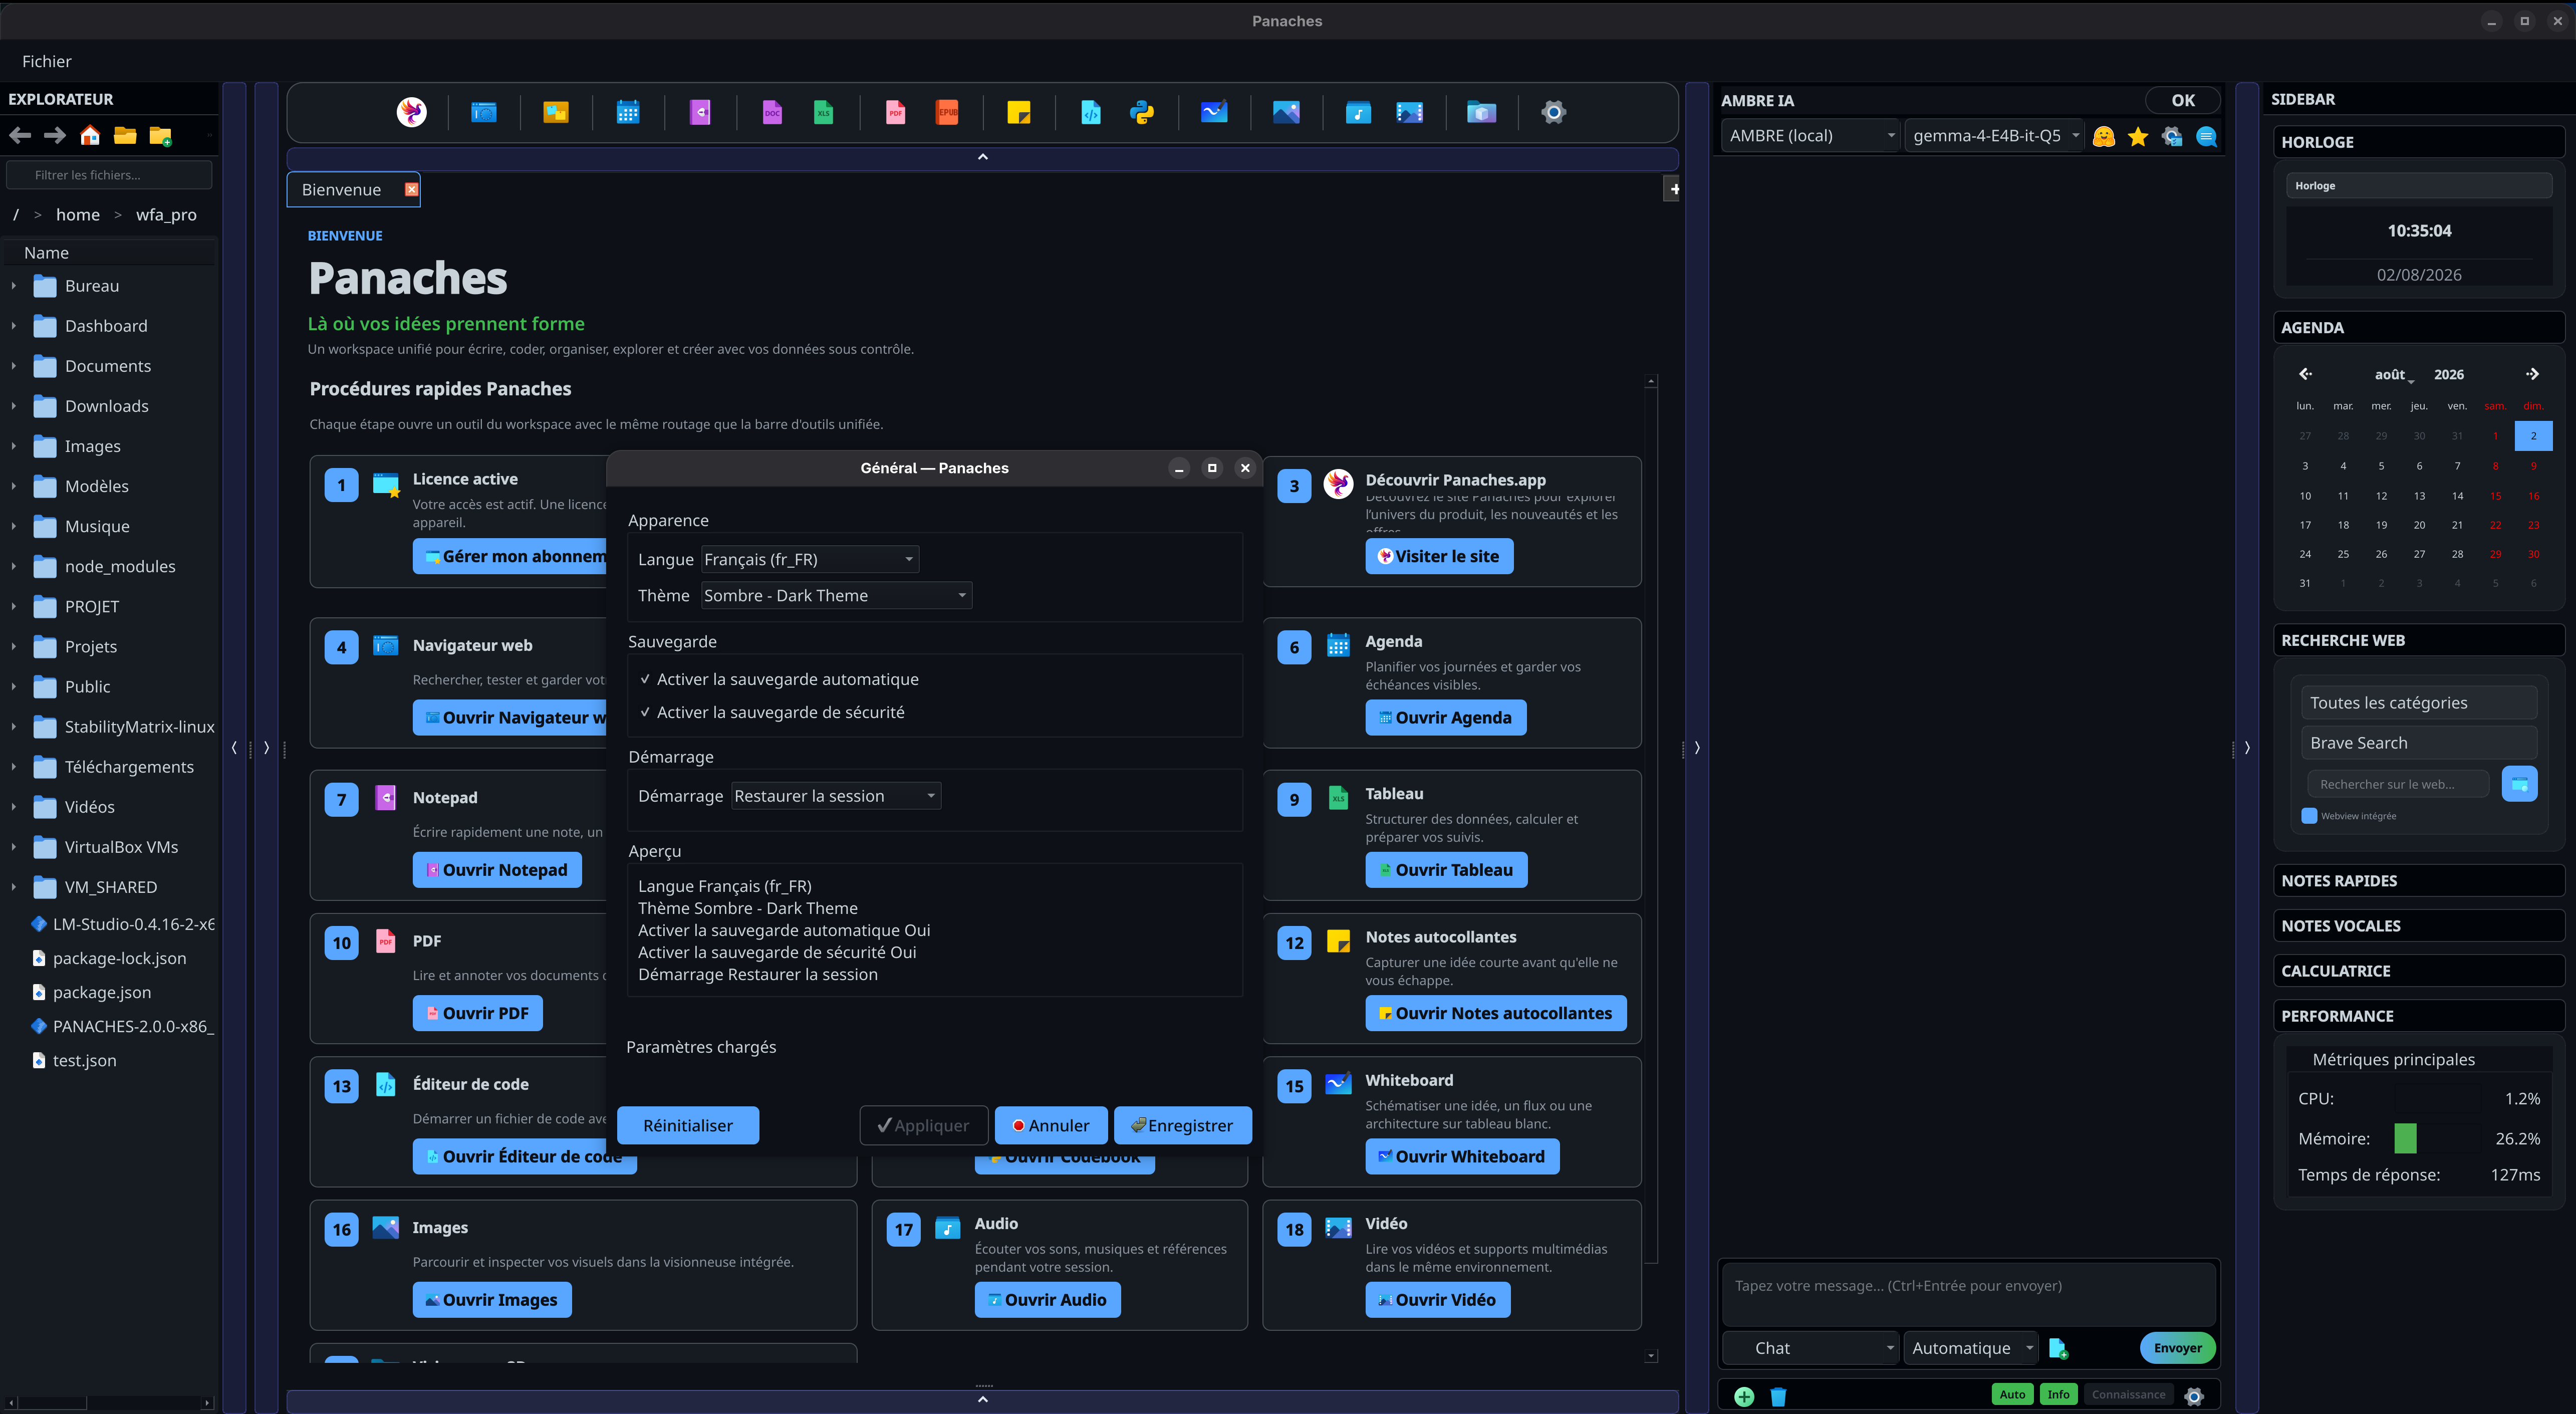This screenshot has height=1414, width=2576.
Task: Add a new tab with plus button
Action: (1672, 189)
